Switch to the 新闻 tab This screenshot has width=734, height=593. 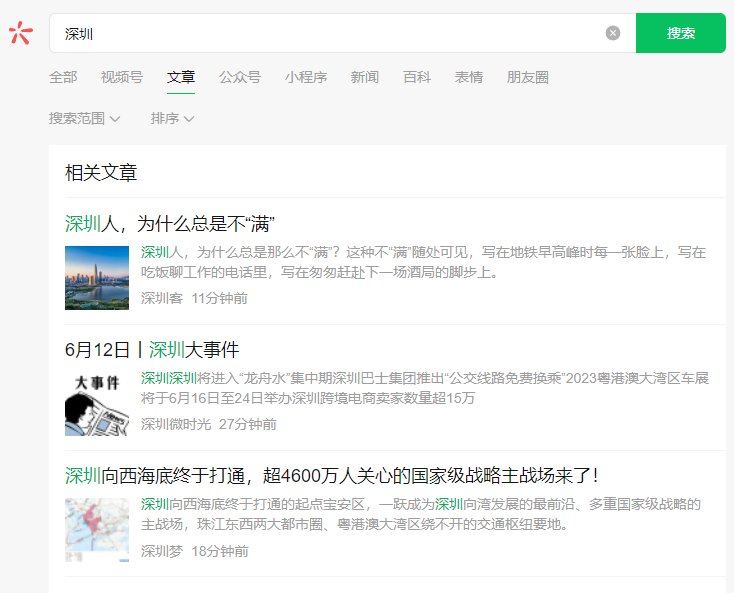click(x=365, y=77)
